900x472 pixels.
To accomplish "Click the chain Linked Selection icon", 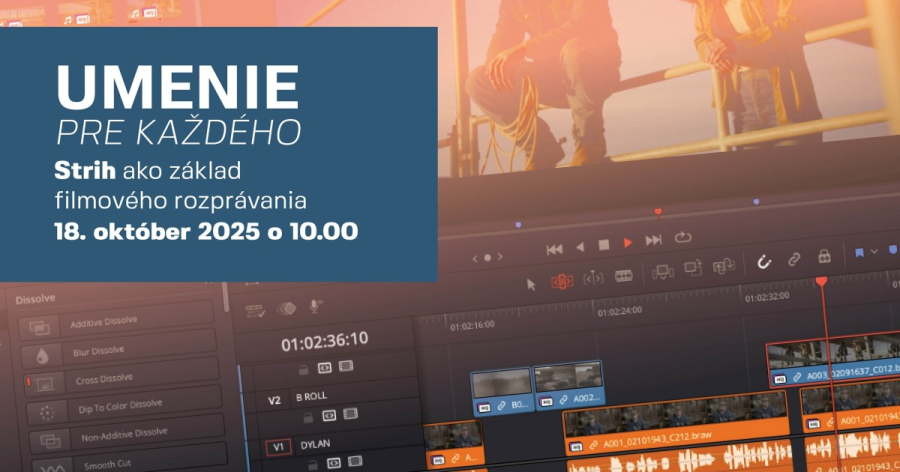I will click(793, 259).
